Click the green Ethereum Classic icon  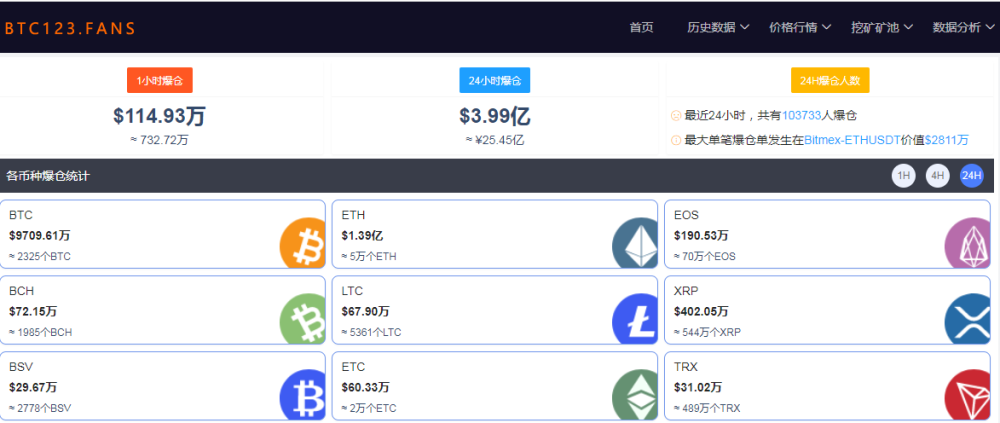pos(635,394)
